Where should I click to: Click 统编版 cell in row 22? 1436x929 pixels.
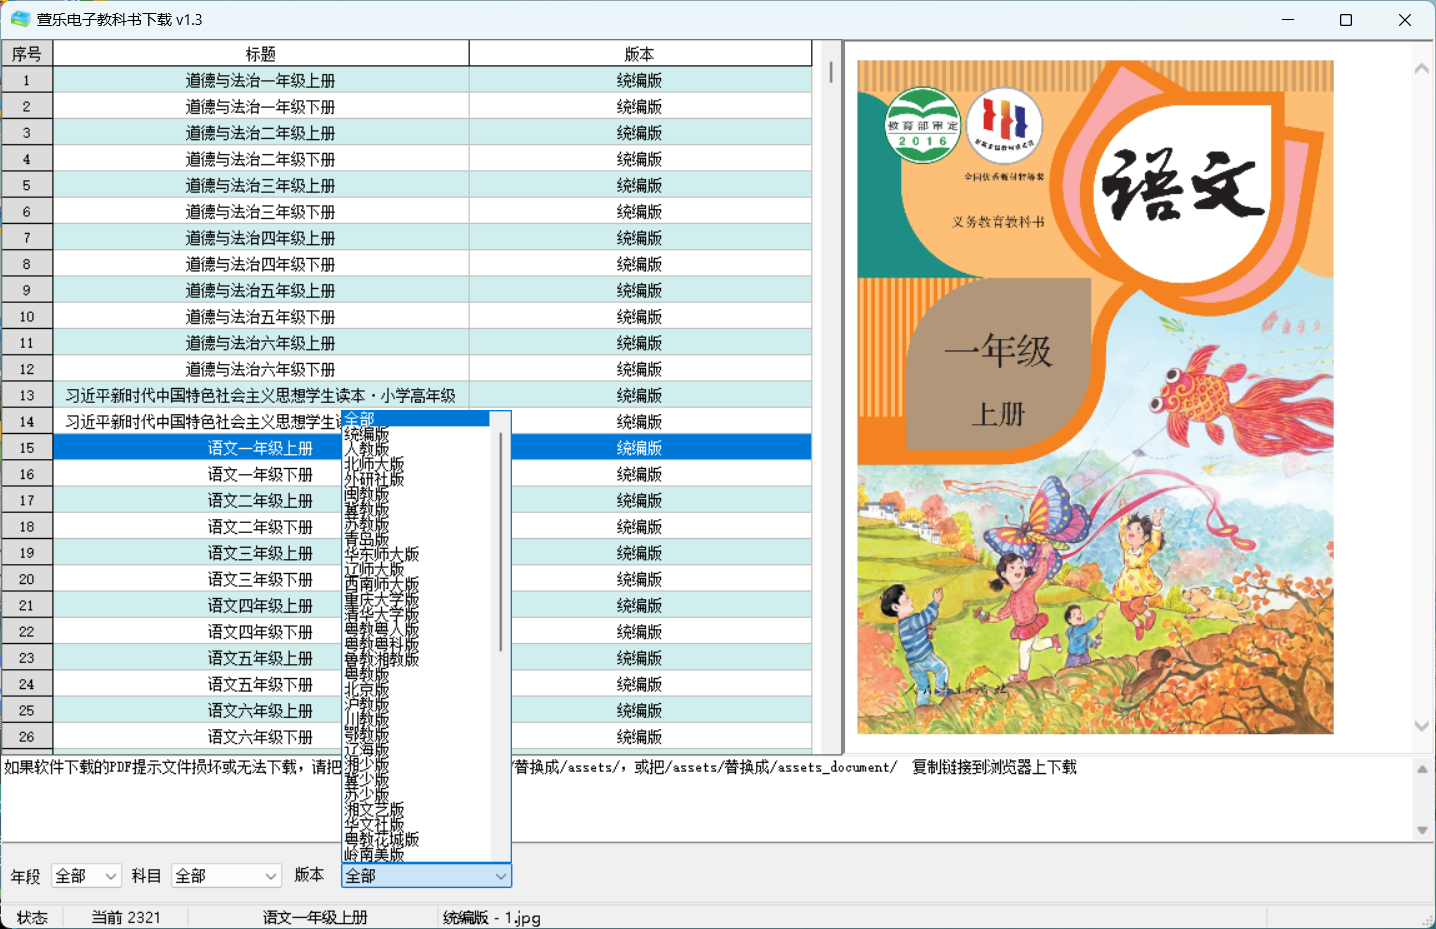coord(640,632)
